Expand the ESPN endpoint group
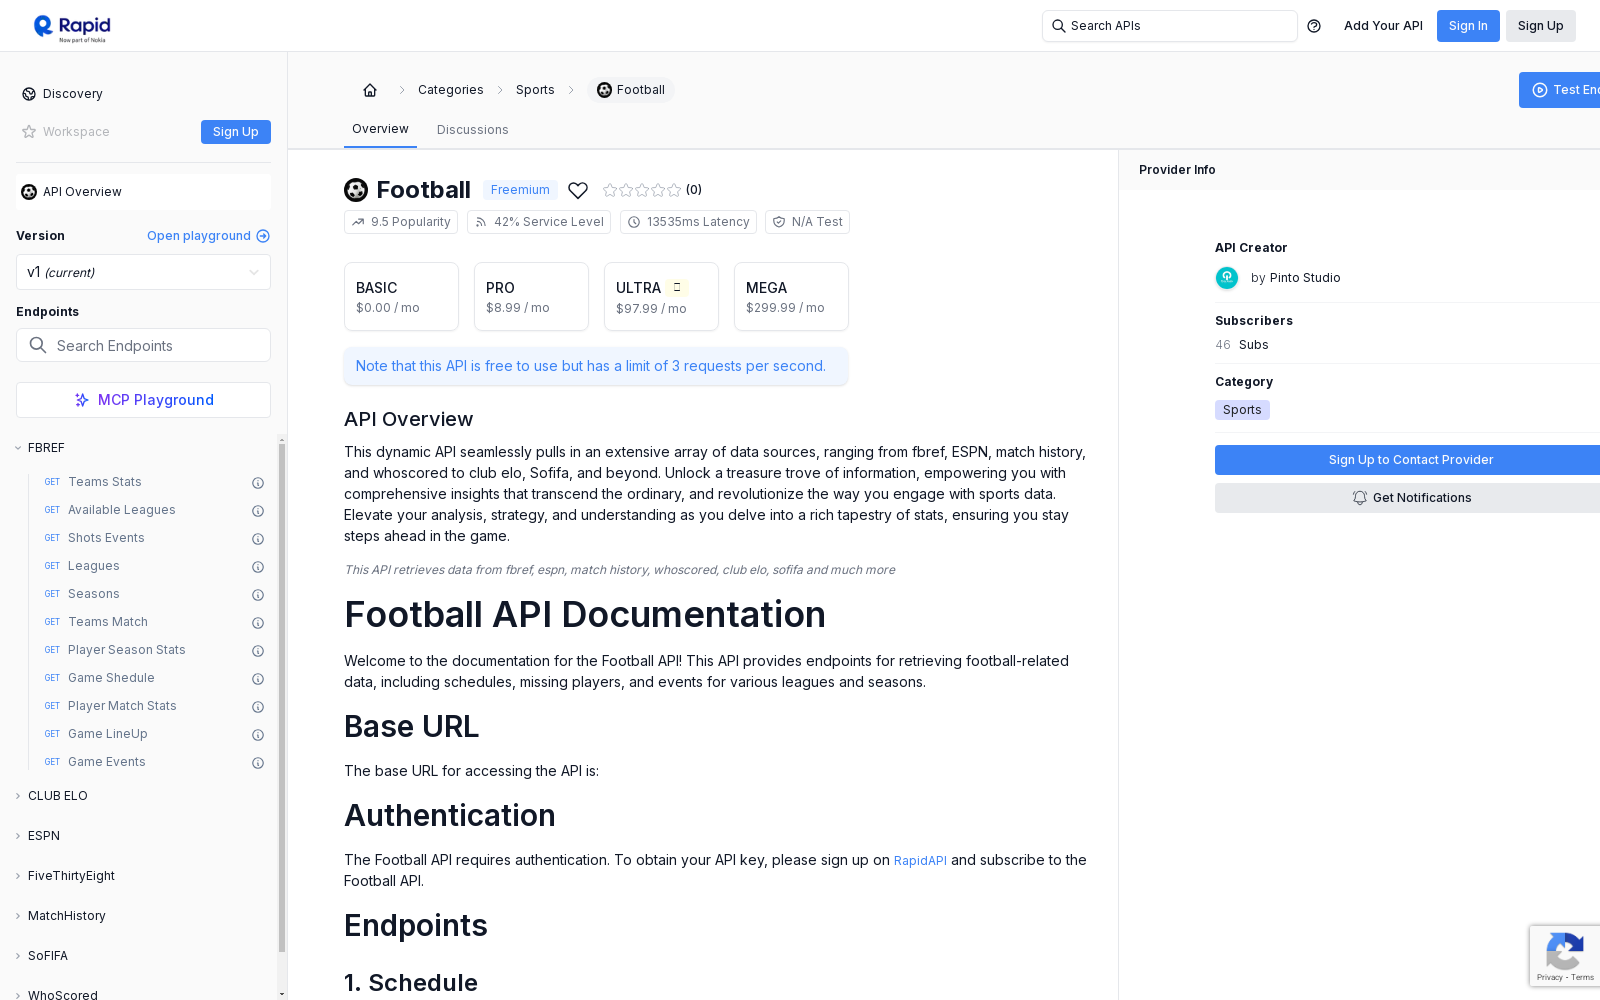This screenshot has height=1000, width=1600. (18, 836)
